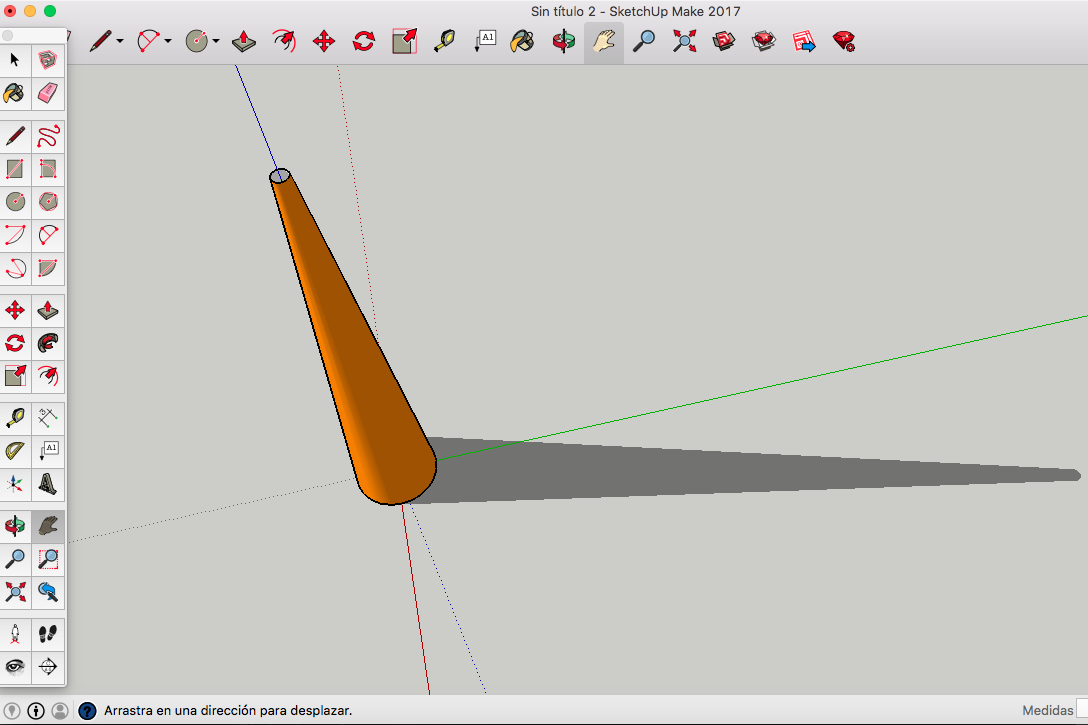1088x725 pixels.
Task: Choose the Section Plane tool
Action: click(x=47, y=667)
